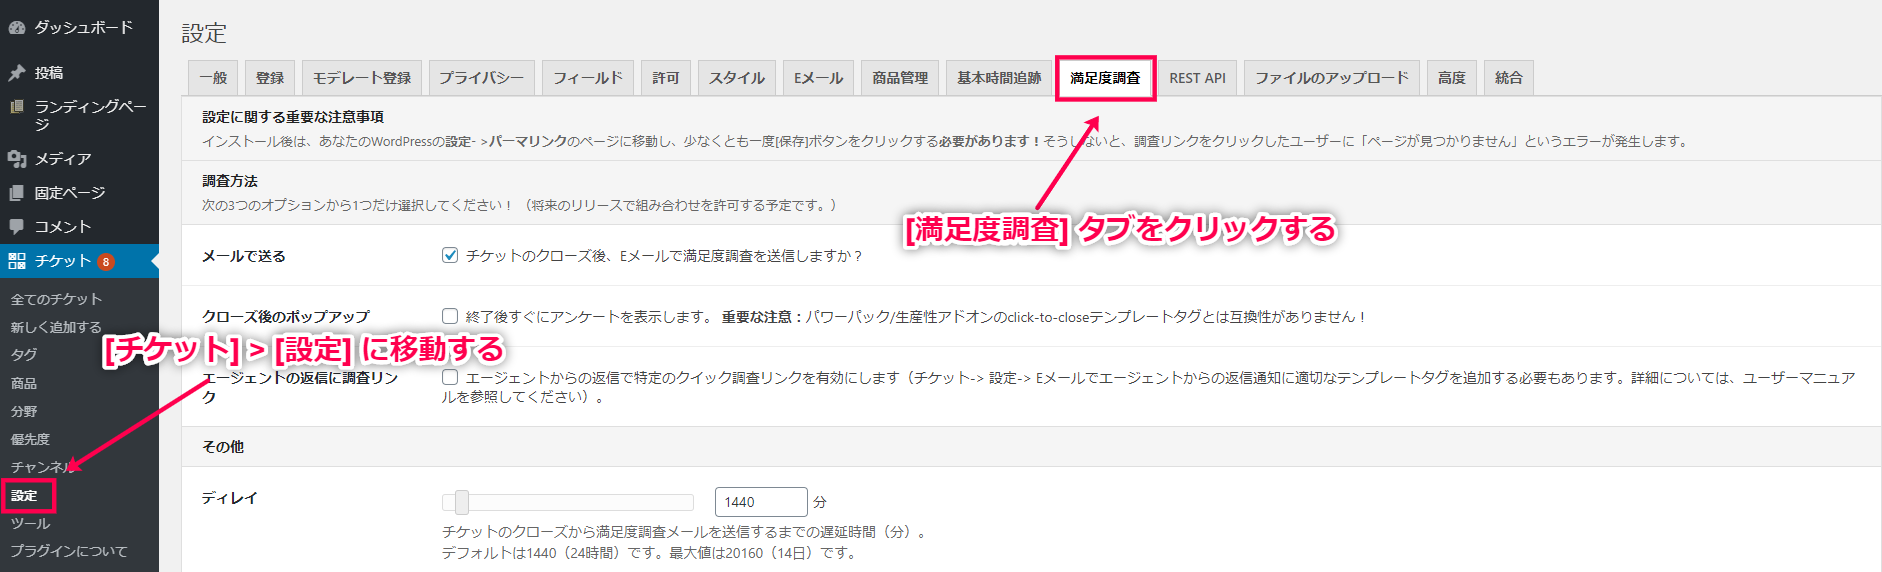
Task: Open the 商品 submenu link
Action: (x=24, y=383)
